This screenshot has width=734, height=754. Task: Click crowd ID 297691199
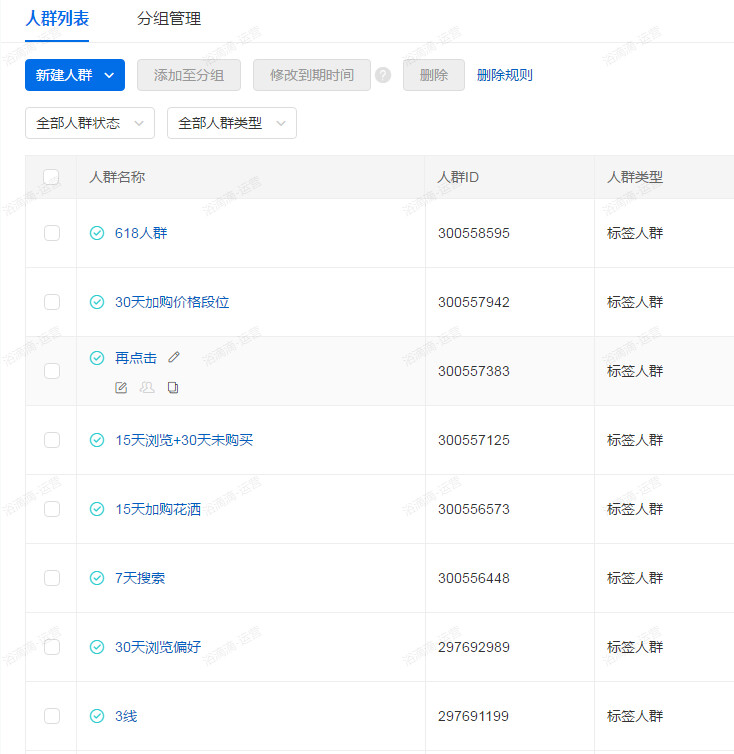pos(474,716)
